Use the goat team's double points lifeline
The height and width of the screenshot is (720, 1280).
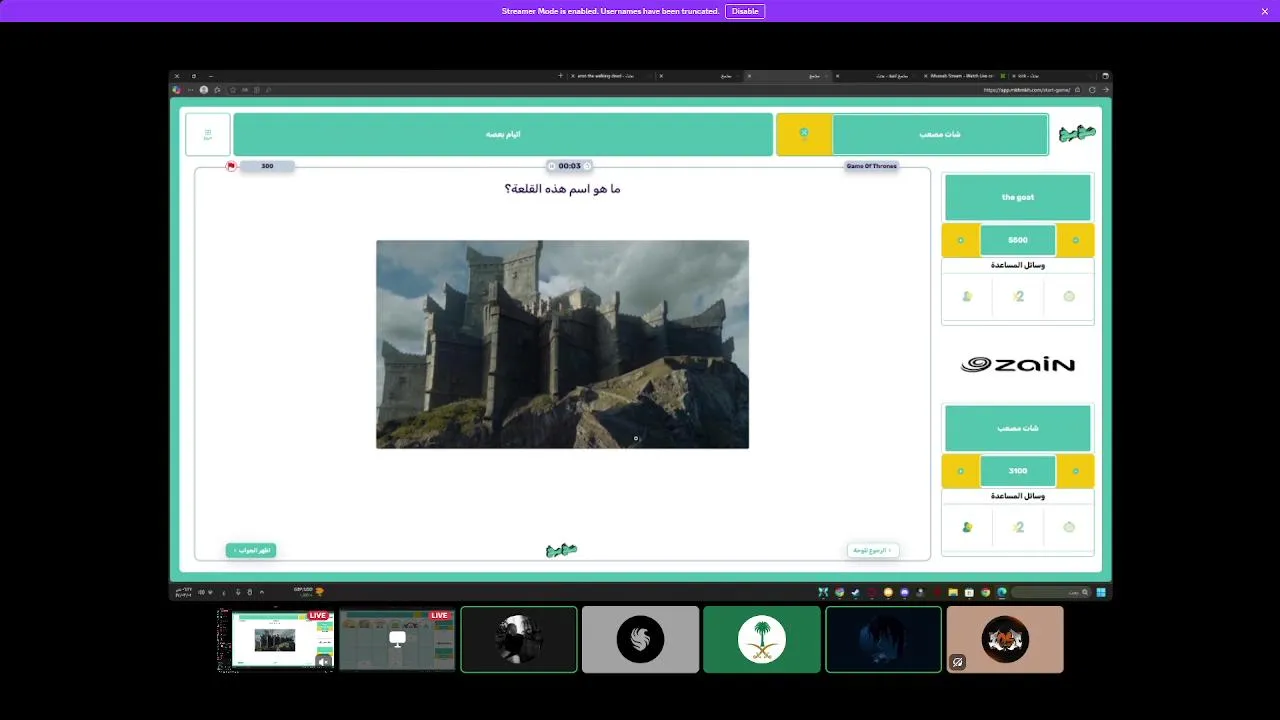(x=1018, y=296)
